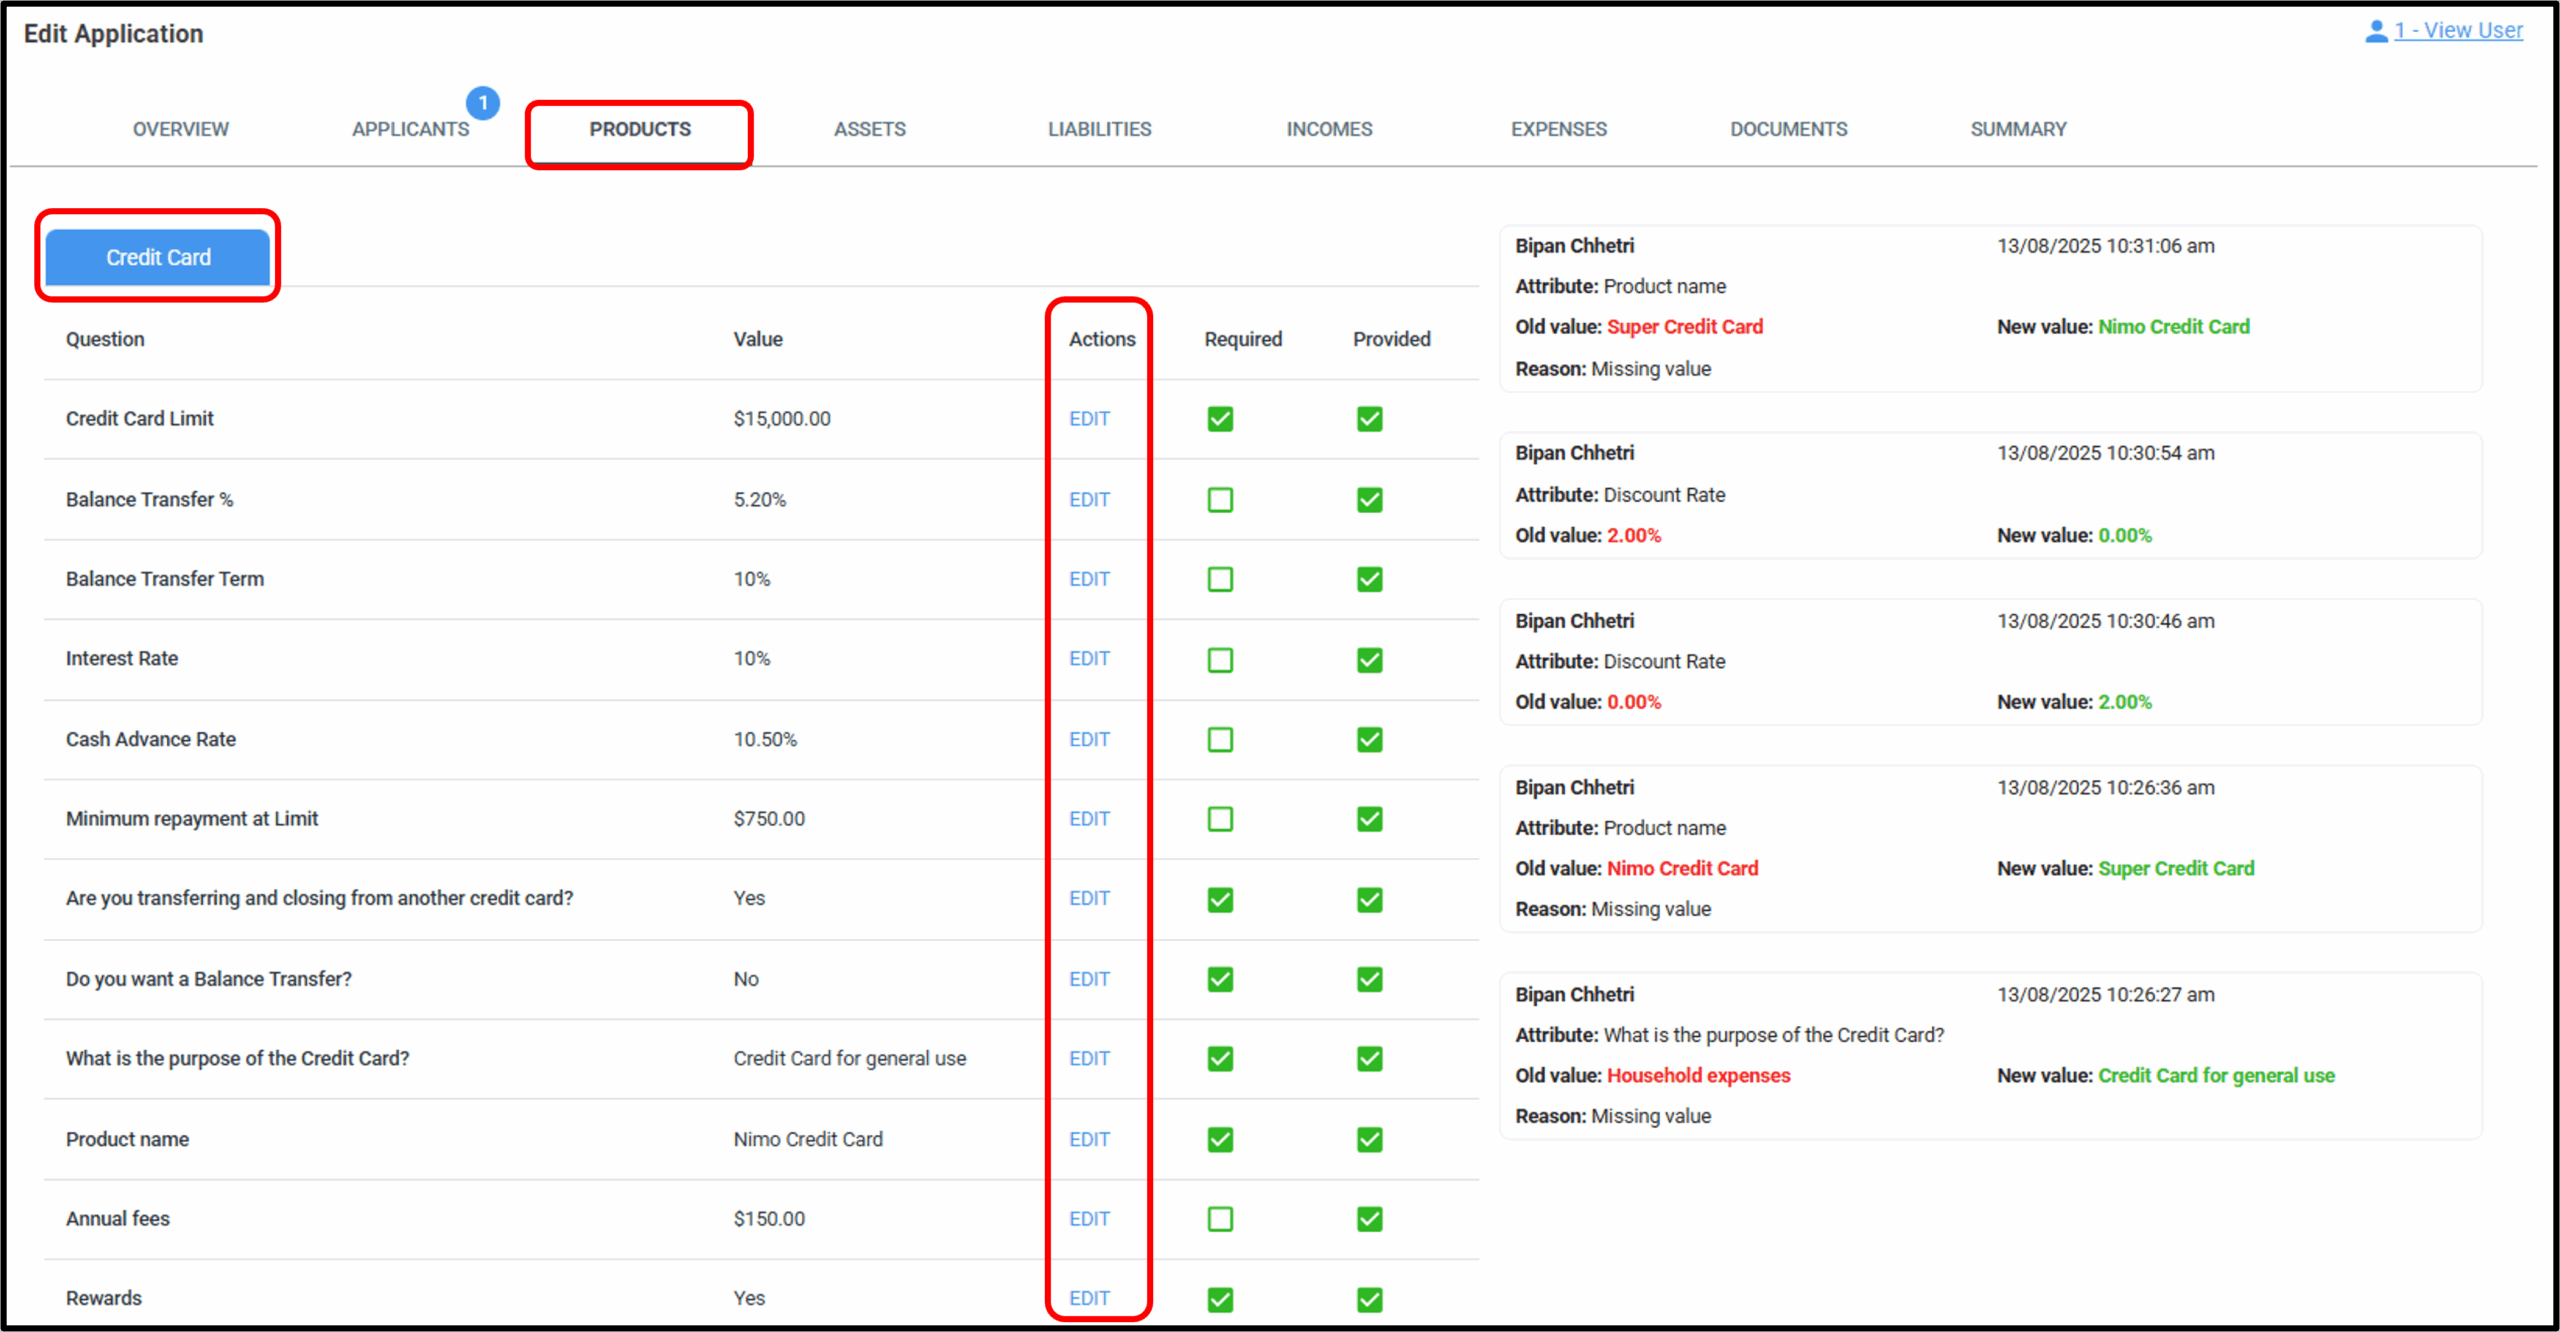Image resolution: width=2560 pixels, height=1332 pixels.
Task: Check Required for Annual fees
Action: pyautogui.click(x=1220, y=1219)
